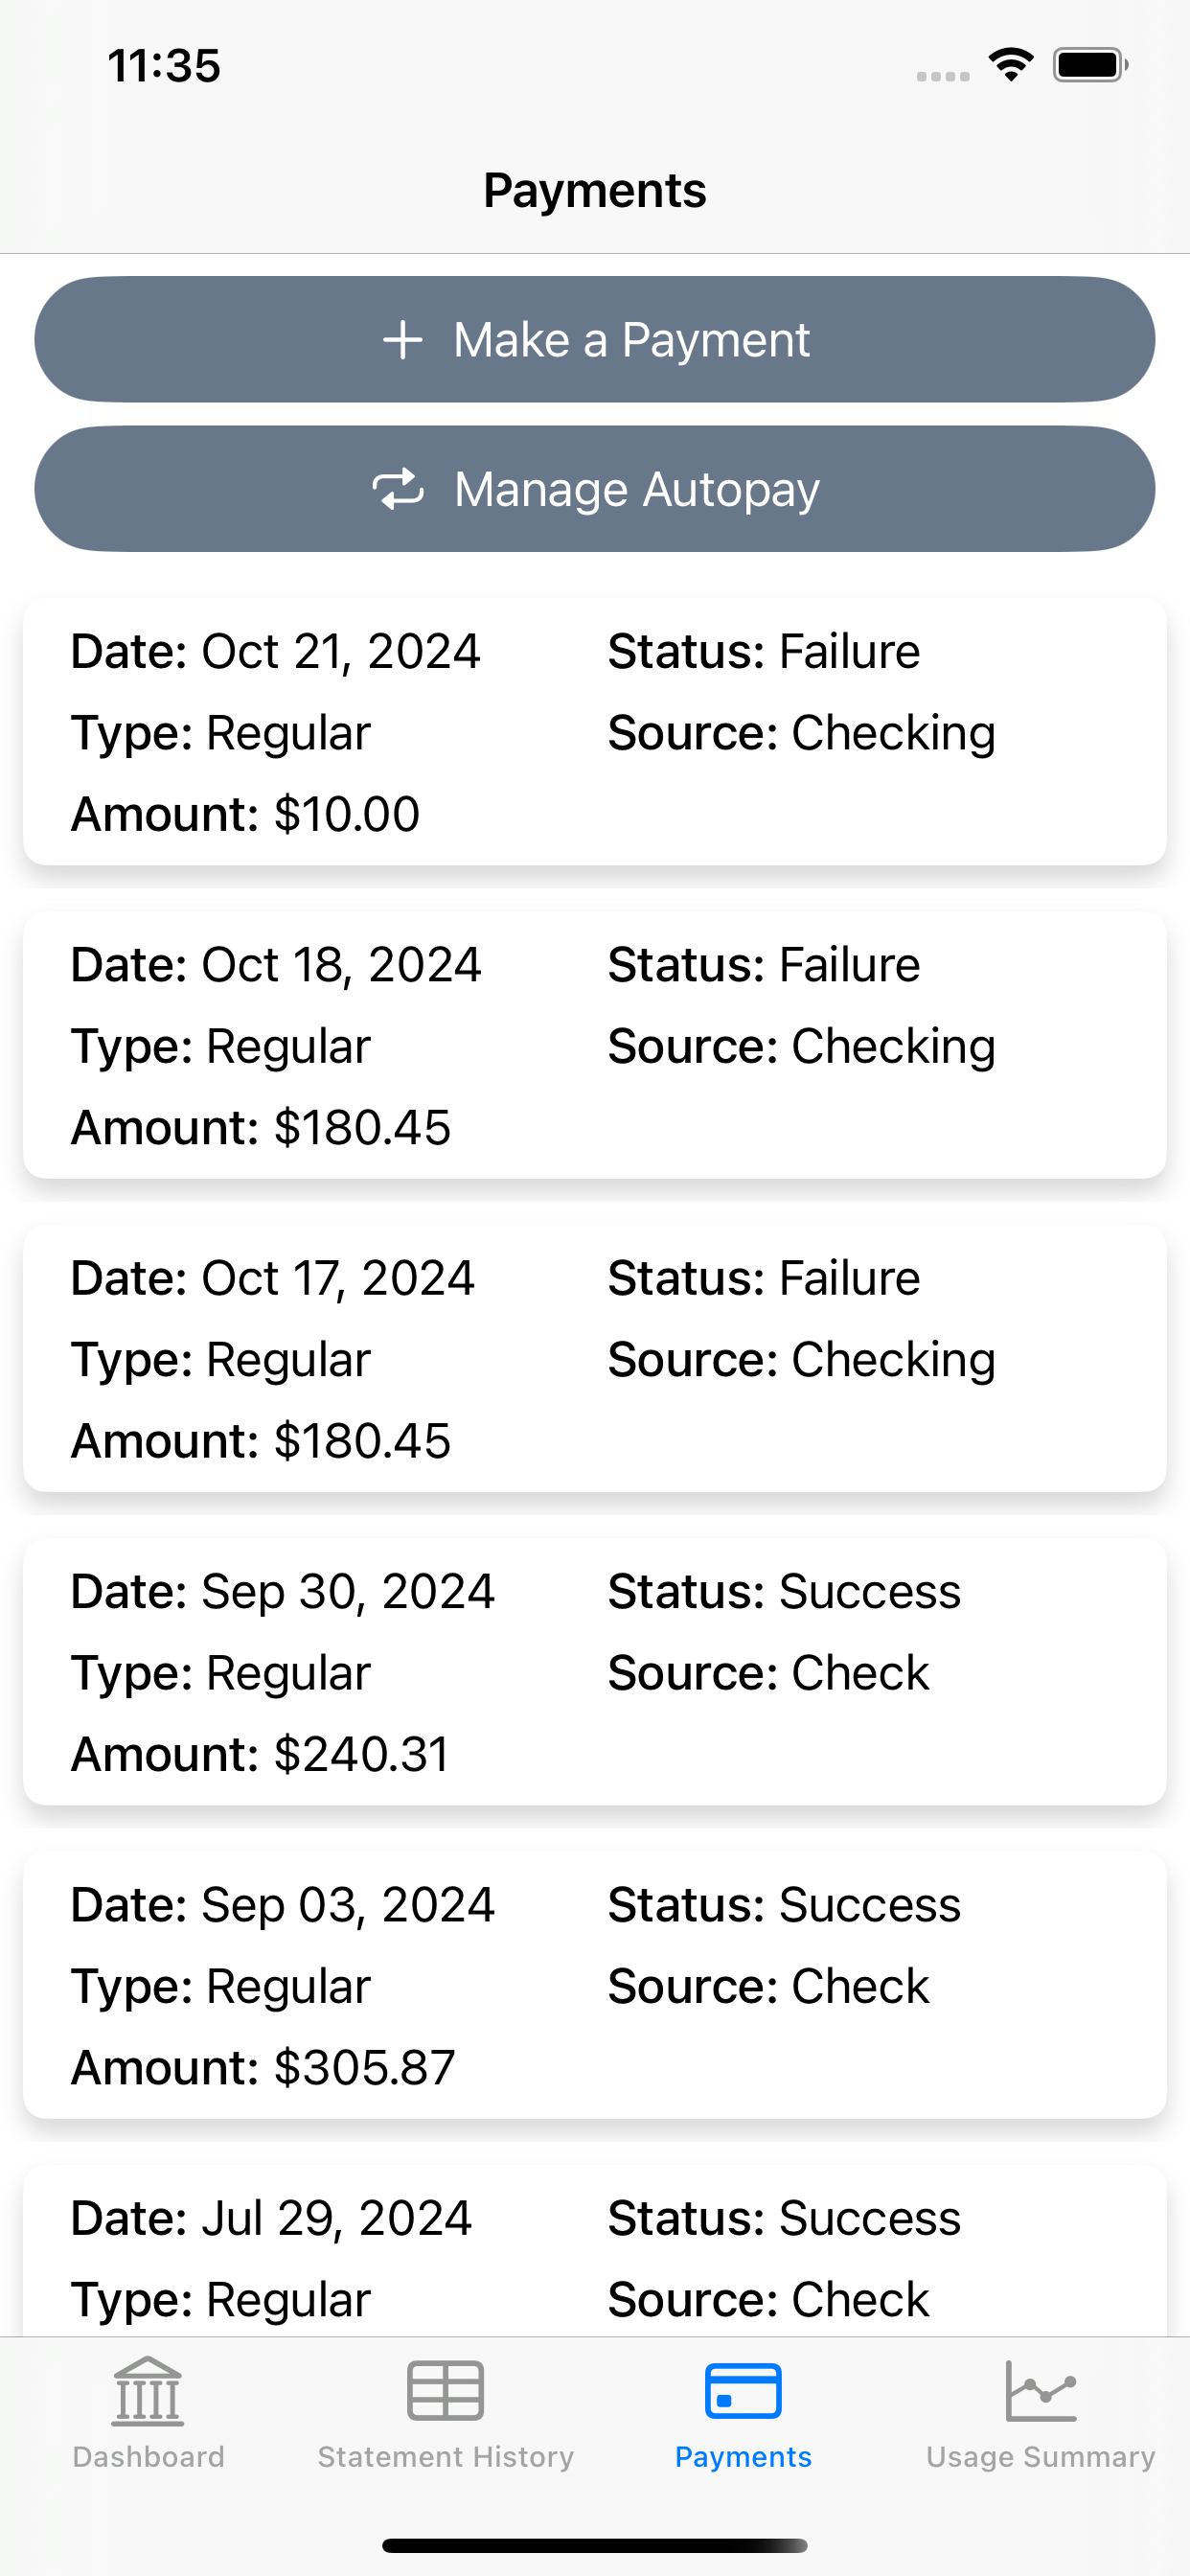
Task: Switch to the Statement History tab label
Action: (x=446, y=2457)
